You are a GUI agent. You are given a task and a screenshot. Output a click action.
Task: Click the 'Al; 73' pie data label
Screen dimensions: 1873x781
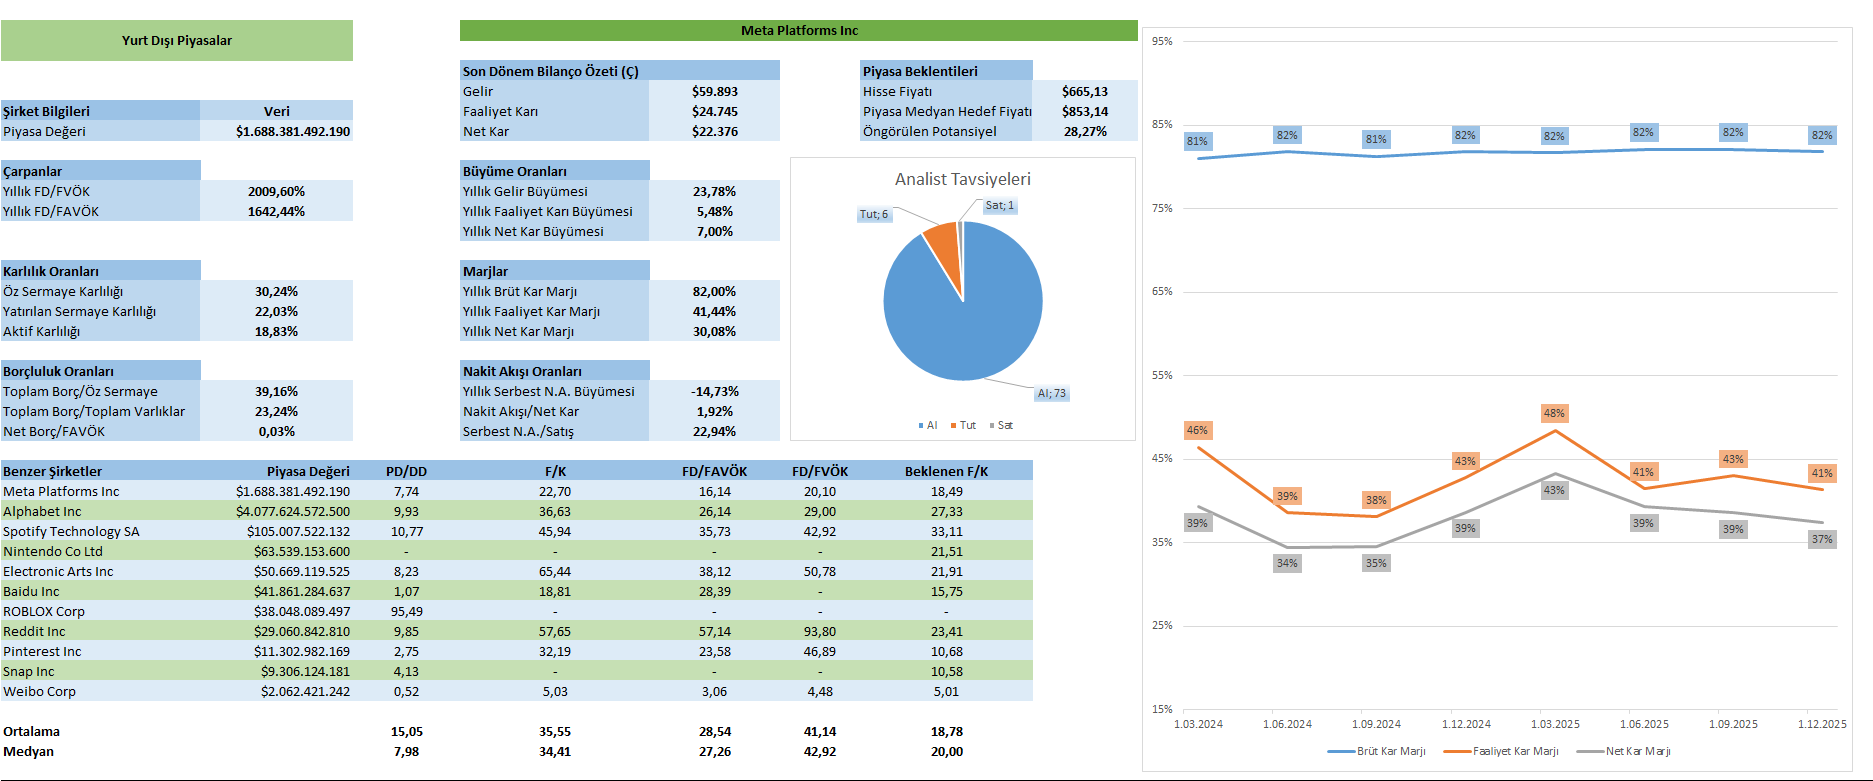pyautogui.click(x=1051, y=393)
